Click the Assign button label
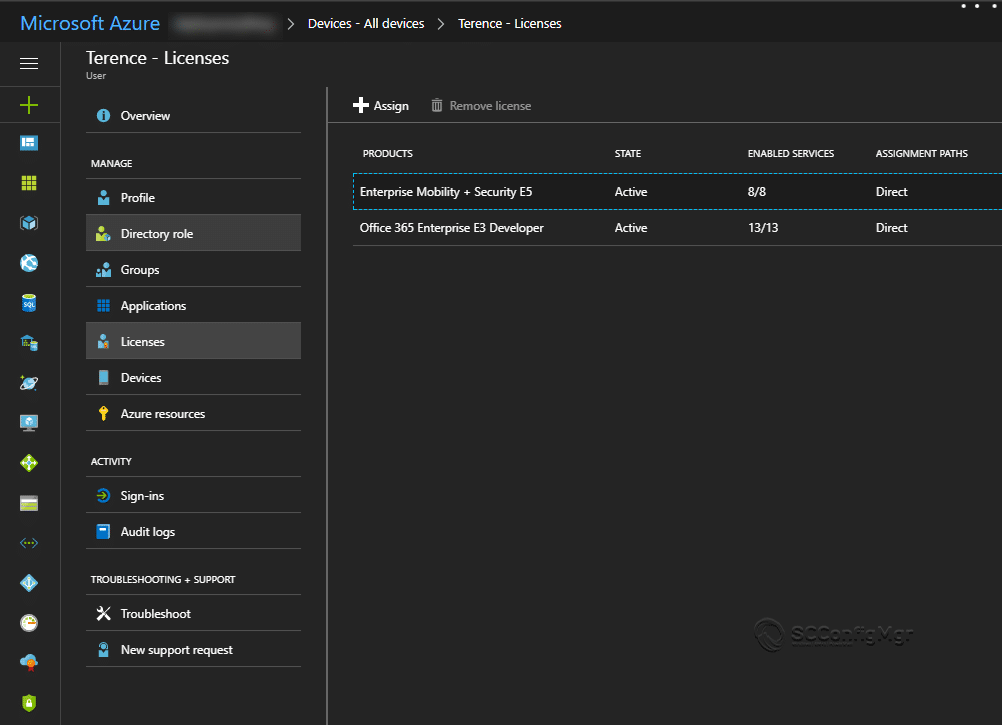The width and height of the screenshot is (1002, 725). click(x=391, y=106)
